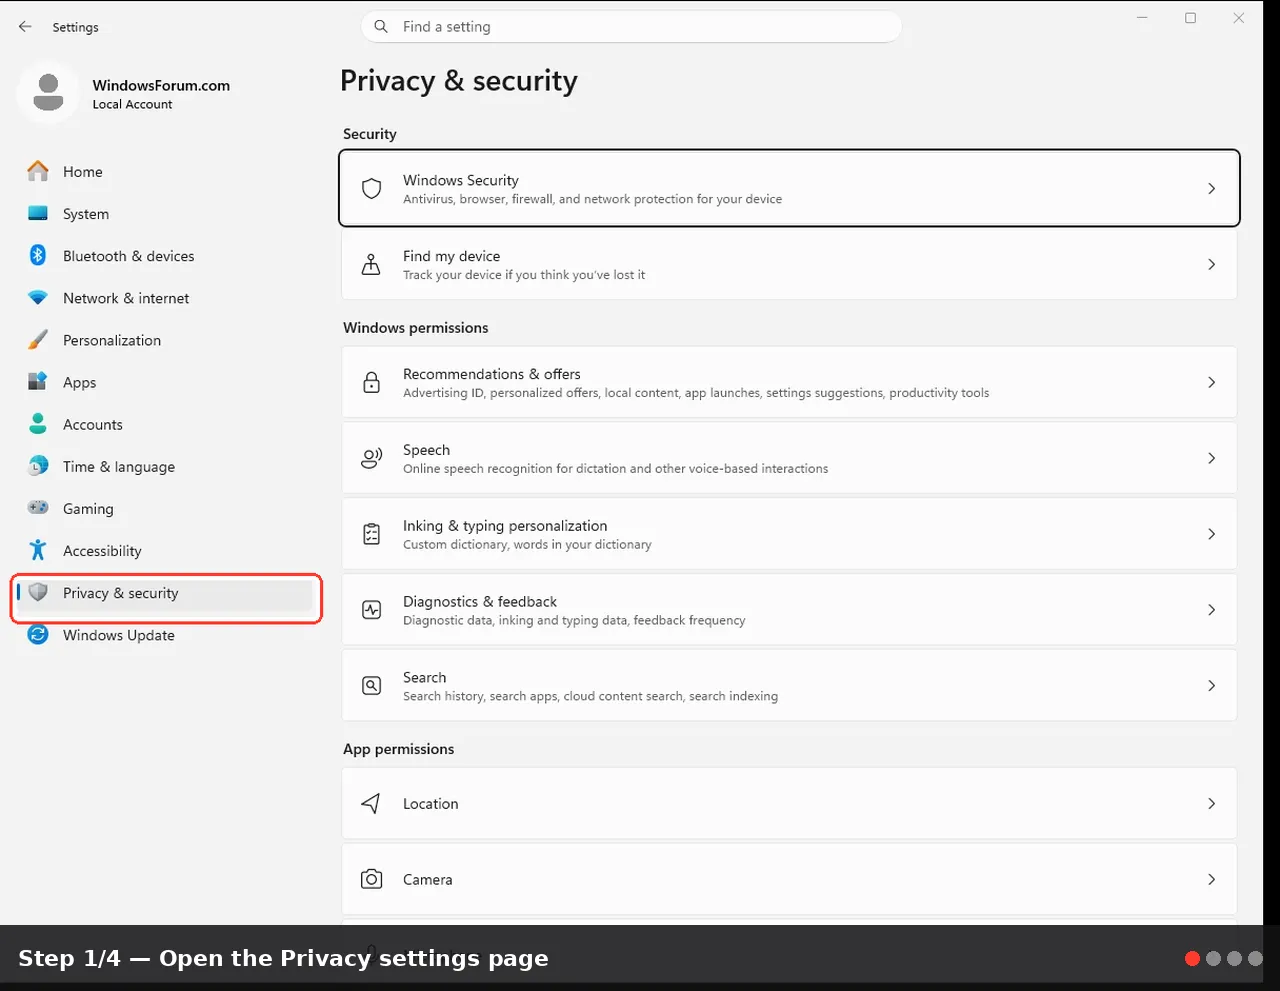Click the back arrow in Settings
The height and width of the screenshot is (991, 1280).
(x=25, y=27)
